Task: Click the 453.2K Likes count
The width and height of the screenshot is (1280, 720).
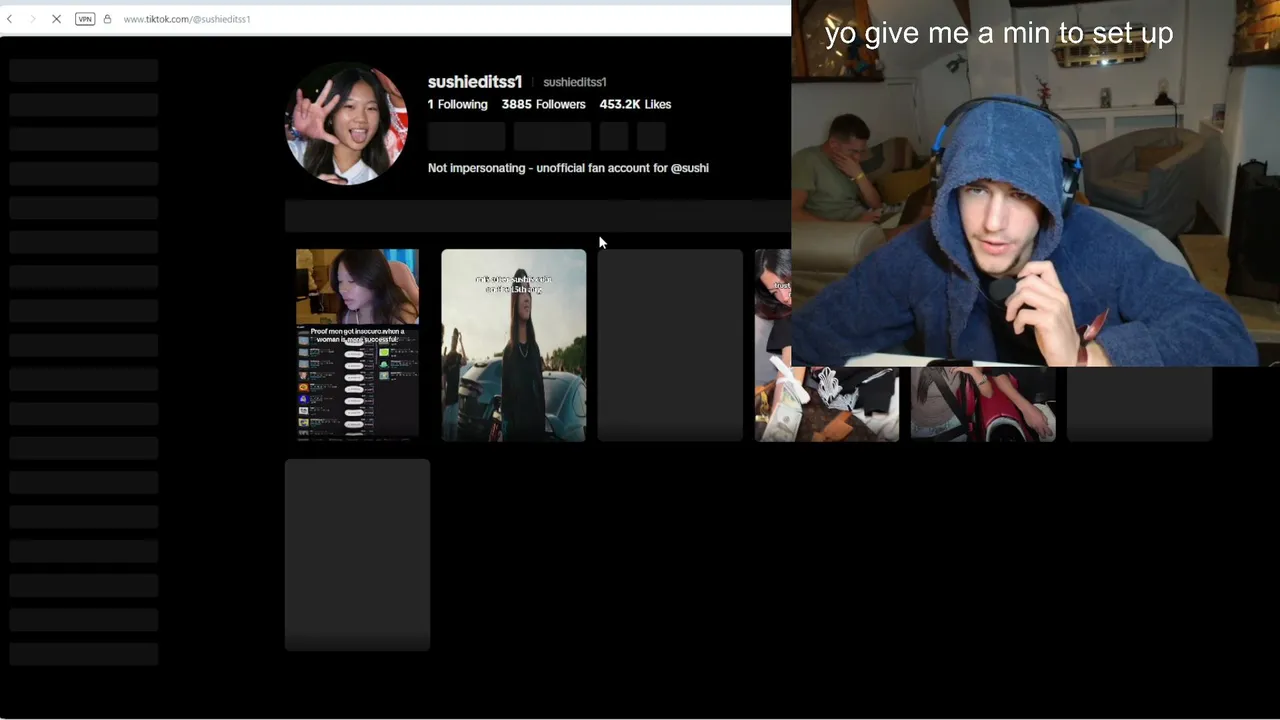Action: (635, 104)
